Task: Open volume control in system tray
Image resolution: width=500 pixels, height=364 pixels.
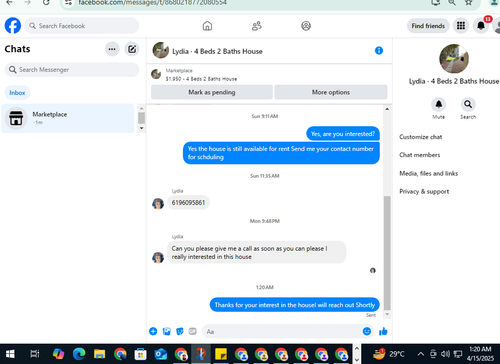Action: coord(445,354)
